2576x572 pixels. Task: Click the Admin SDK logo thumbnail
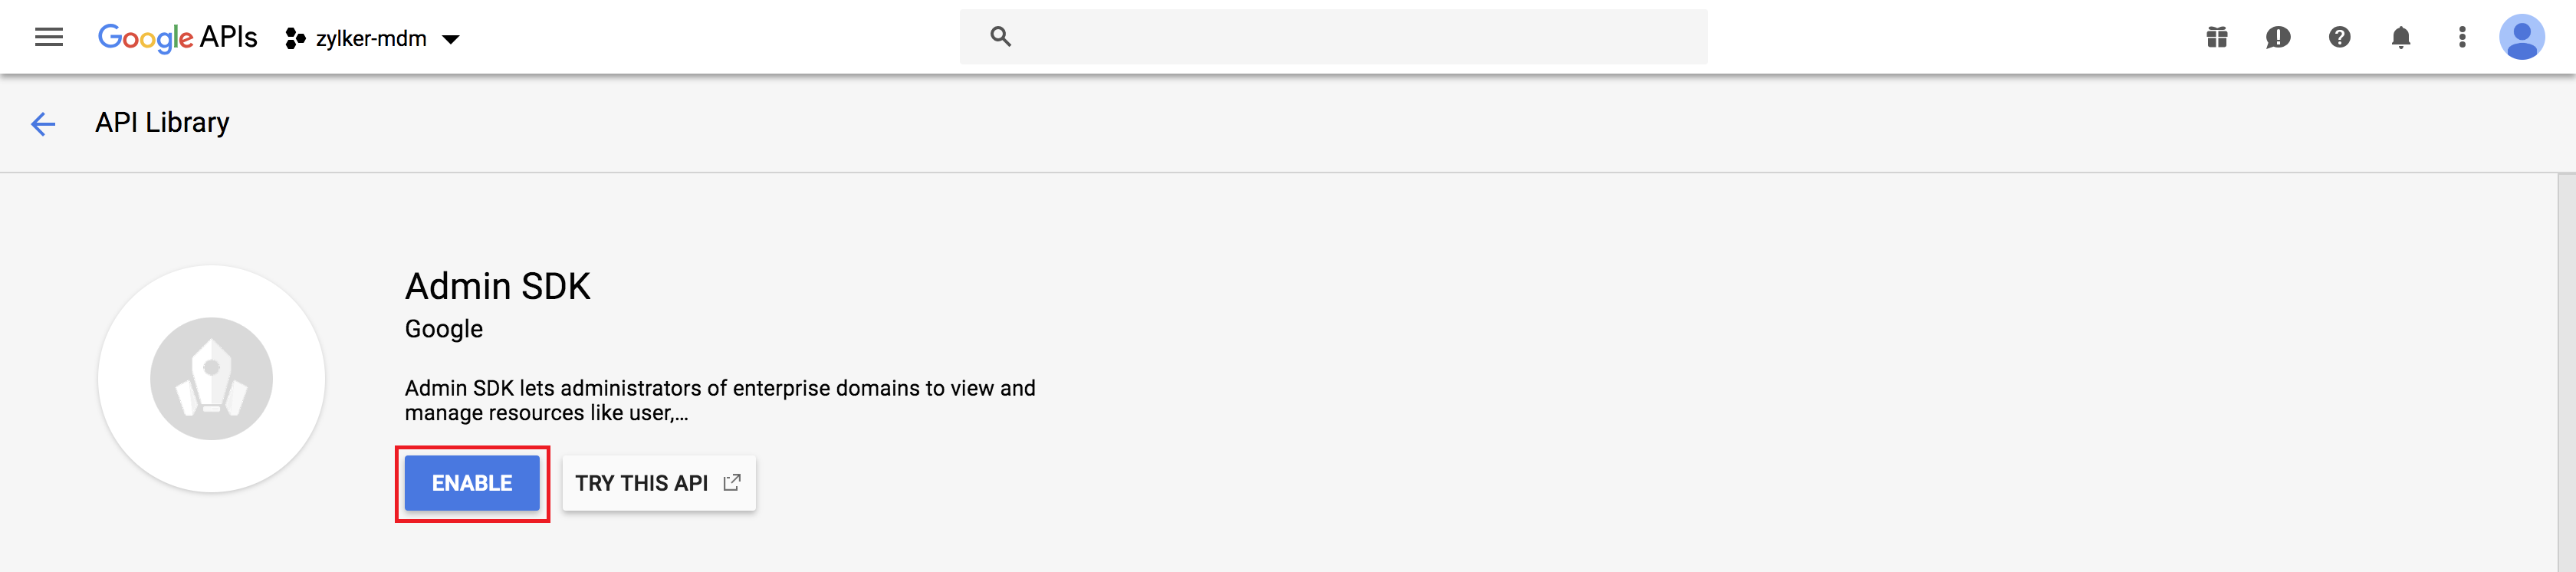point(211,379)
